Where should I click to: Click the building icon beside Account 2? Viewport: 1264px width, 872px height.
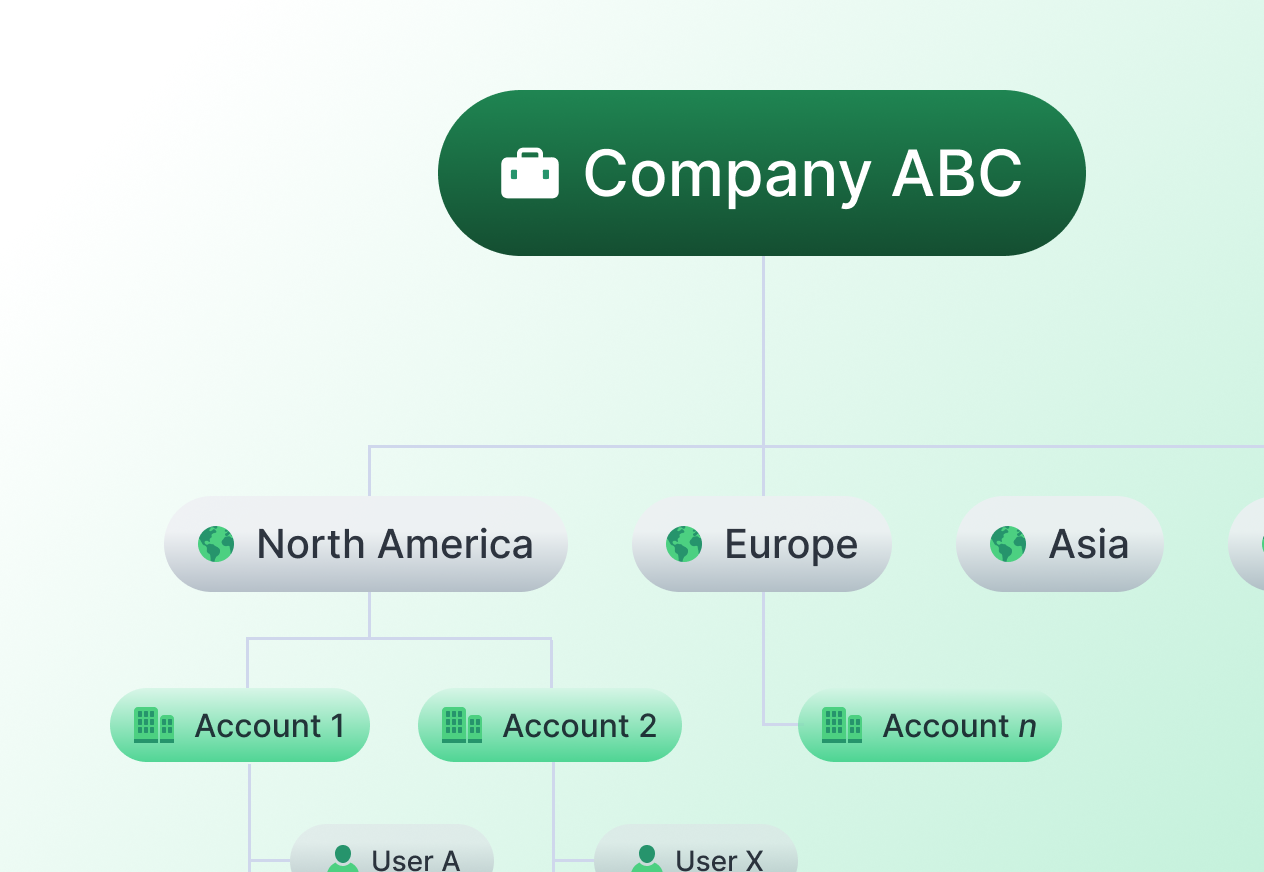click(462, 725)
